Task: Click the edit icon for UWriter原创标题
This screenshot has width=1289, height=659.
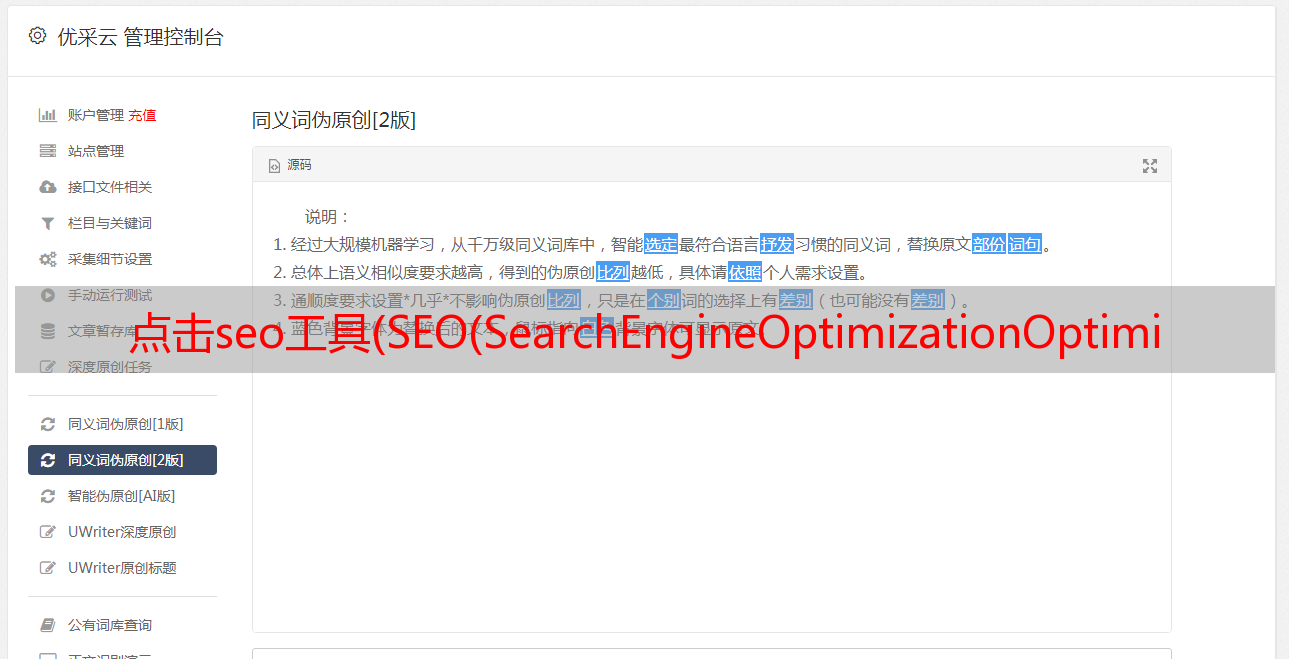Action: point(47,568)
